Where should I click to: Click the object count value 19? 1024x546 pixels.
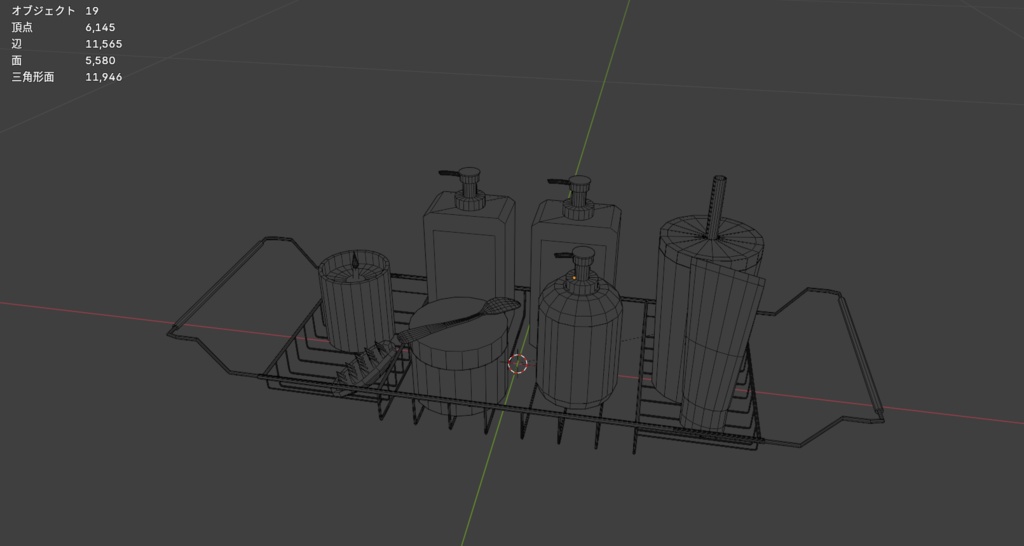pyautogui.click(x=91, y=10)
